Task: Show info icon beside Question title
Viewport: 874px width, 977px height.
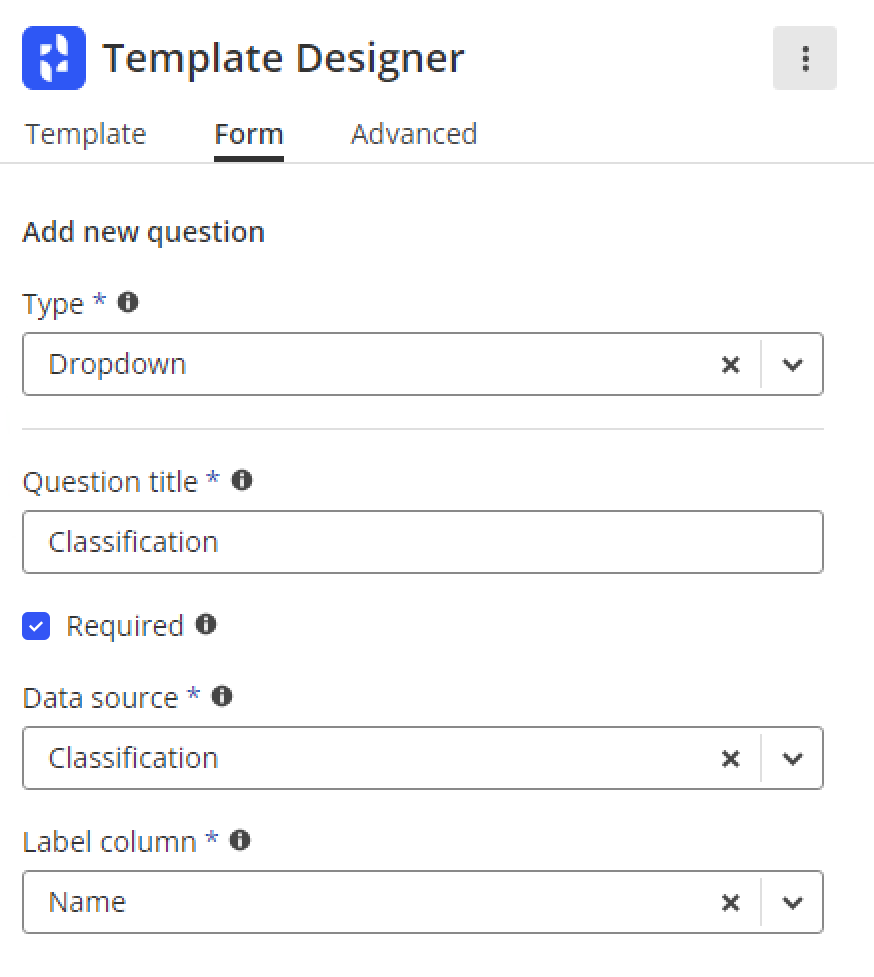Action: pos(242,480)
